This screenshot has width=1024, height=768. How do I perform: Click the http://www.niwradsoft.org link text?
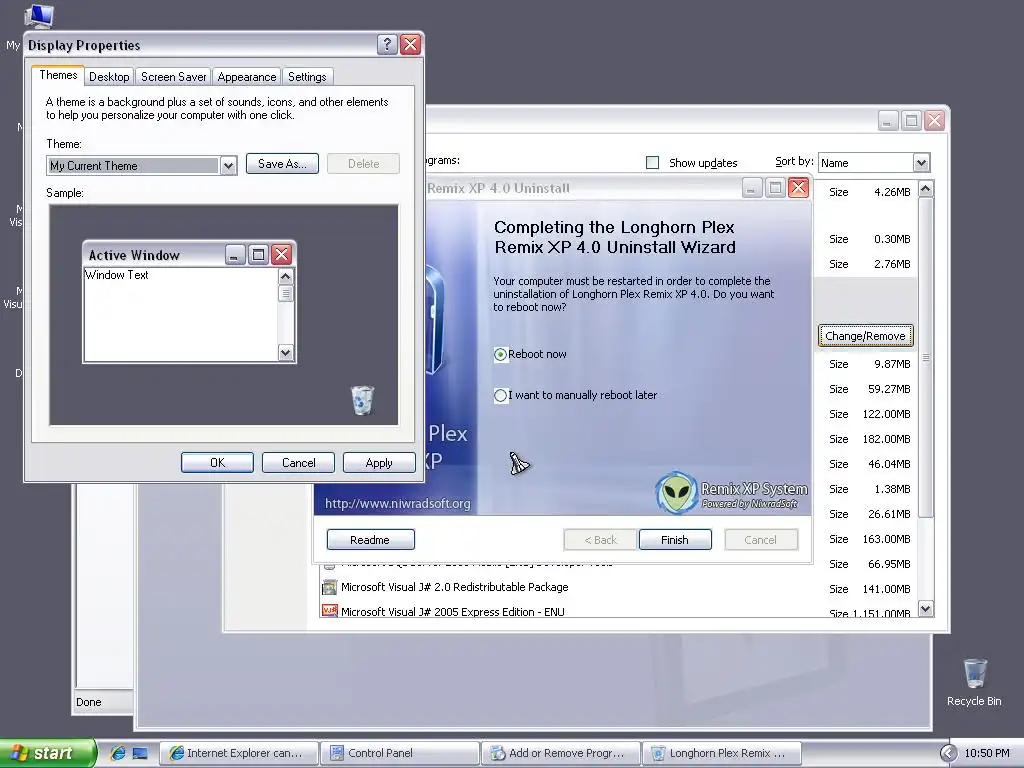[x=398, y=504]
